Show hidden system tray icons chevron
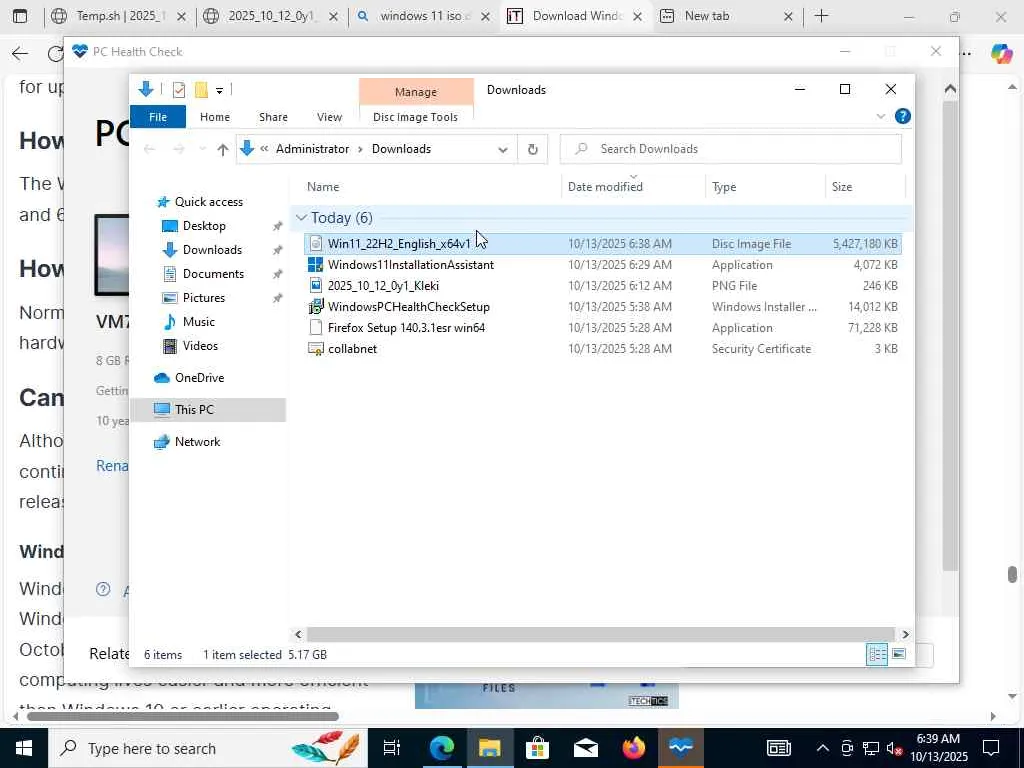Image resolution: width=1024 pixels, height=768 pixels. click(823, 748)
